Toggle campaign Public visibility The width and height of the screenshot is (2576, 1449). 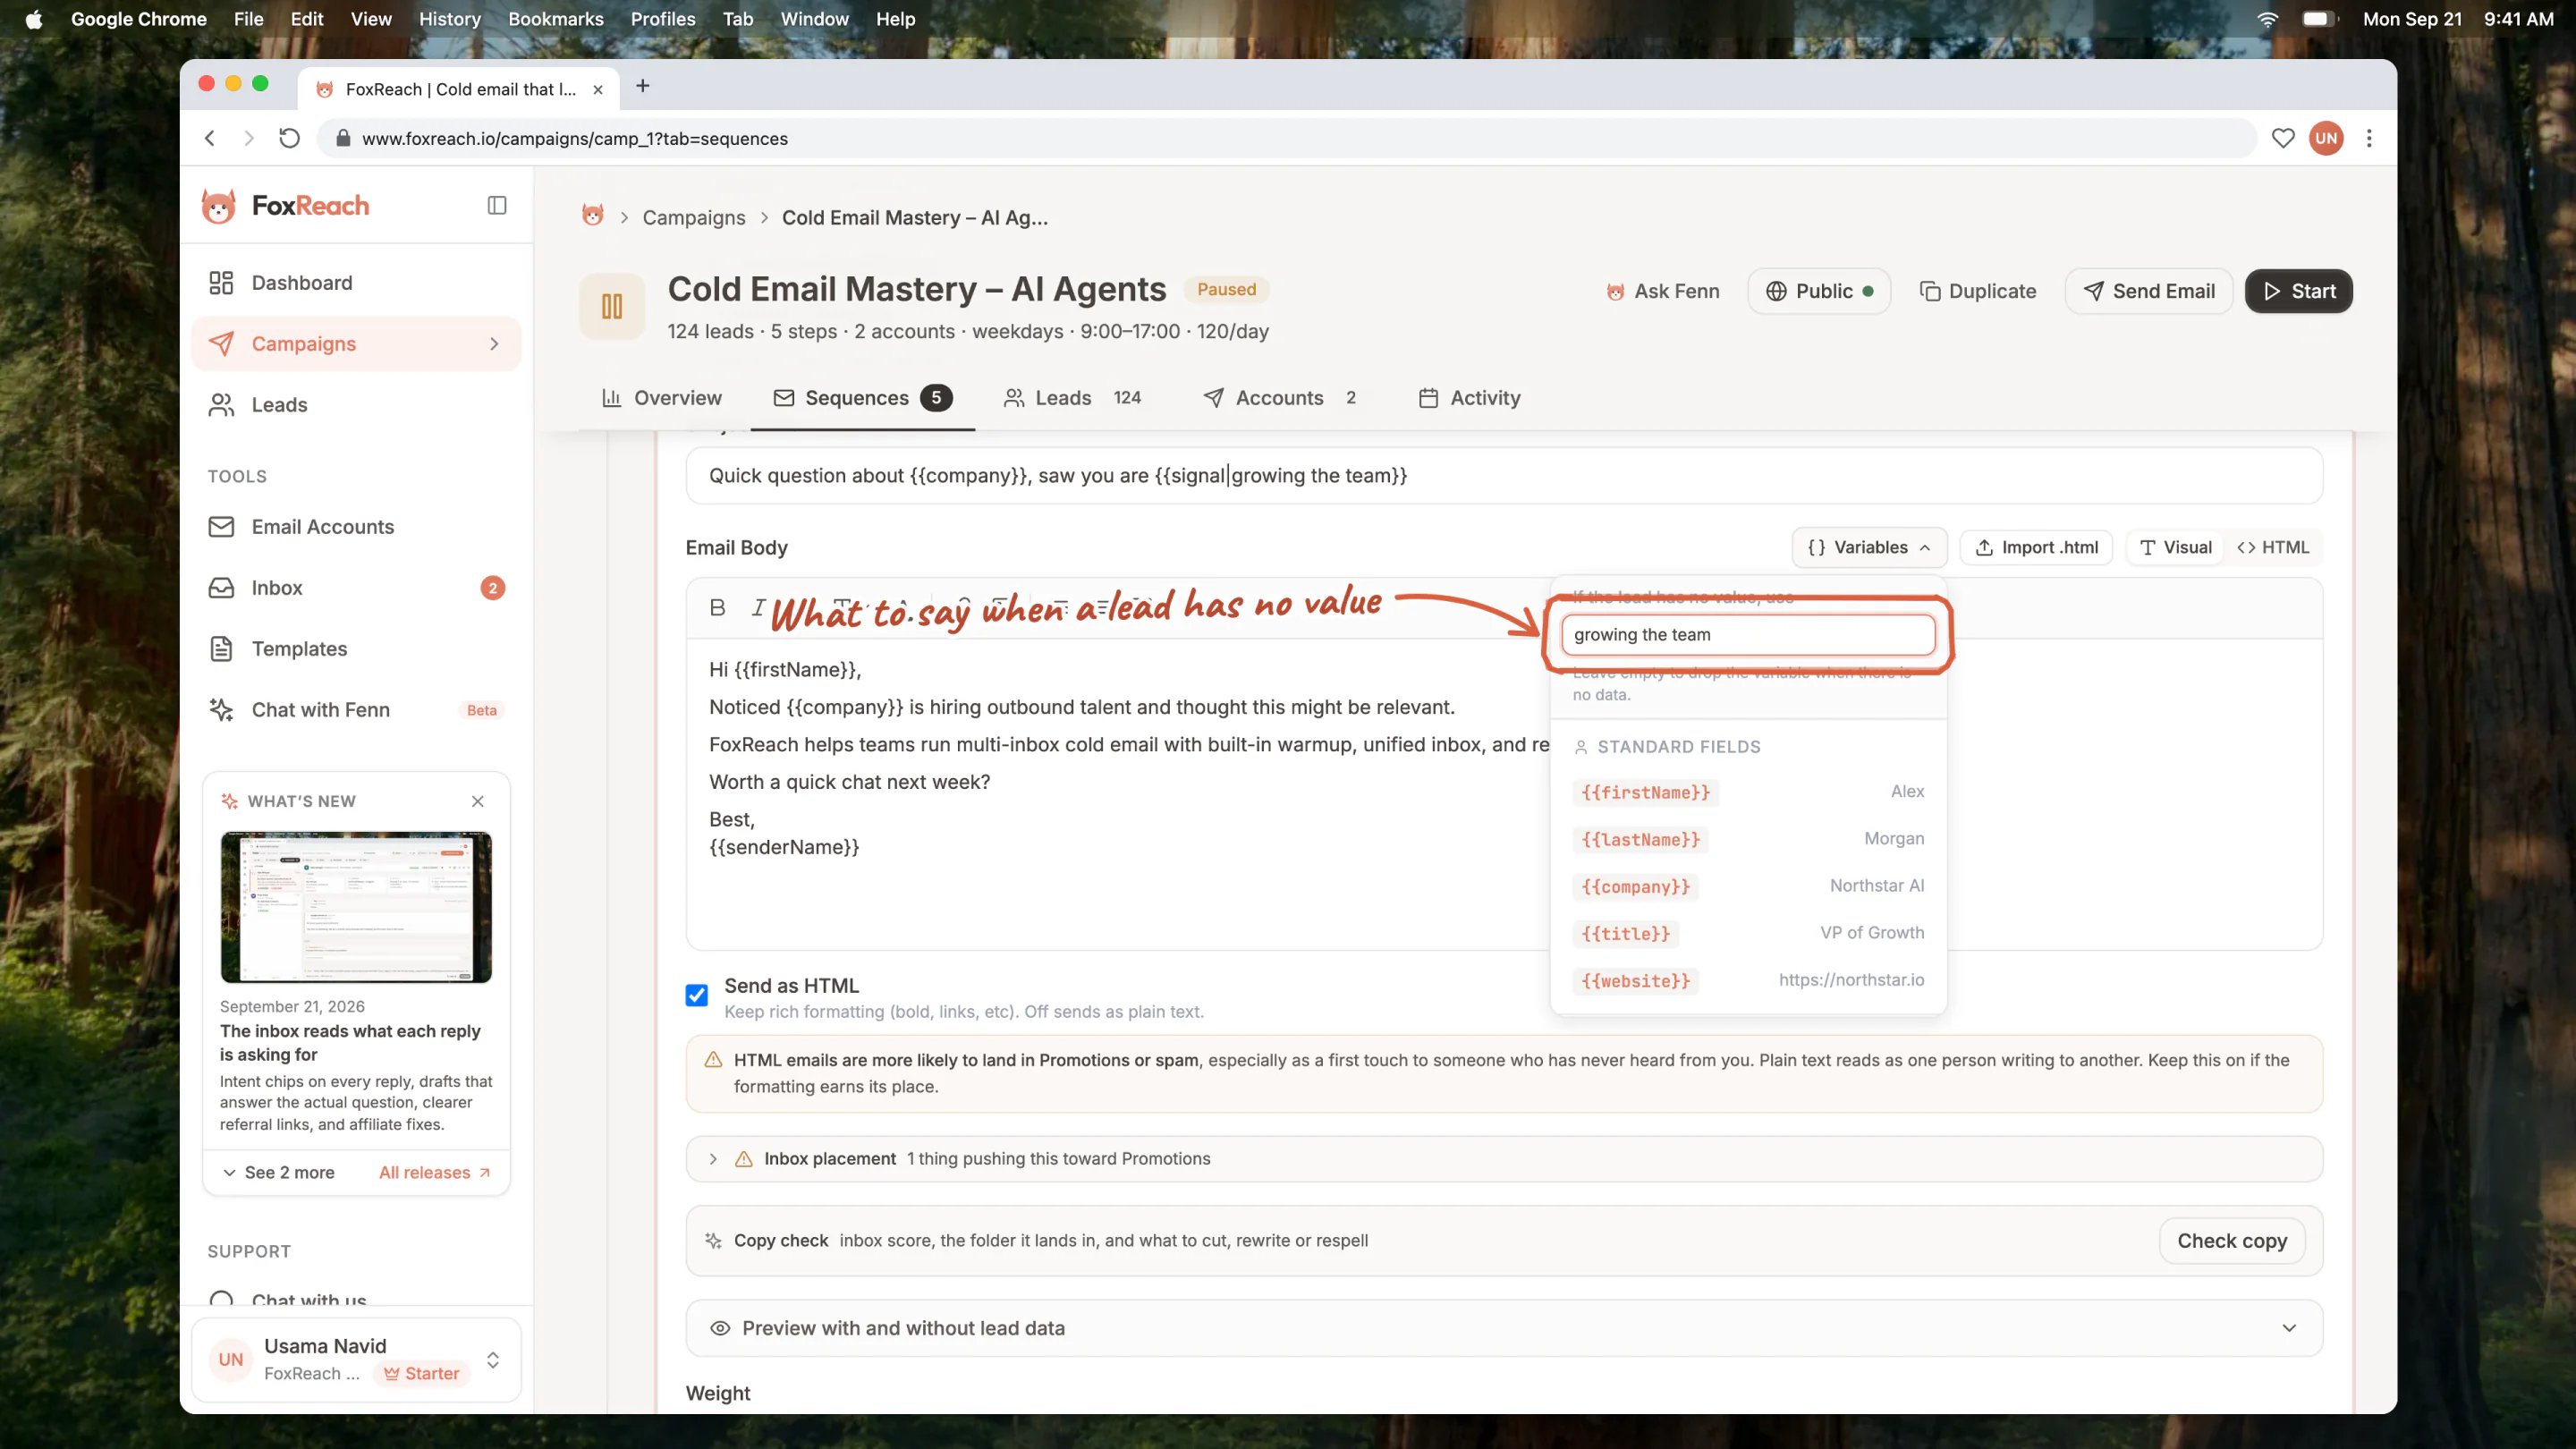tap(1819, 291)
